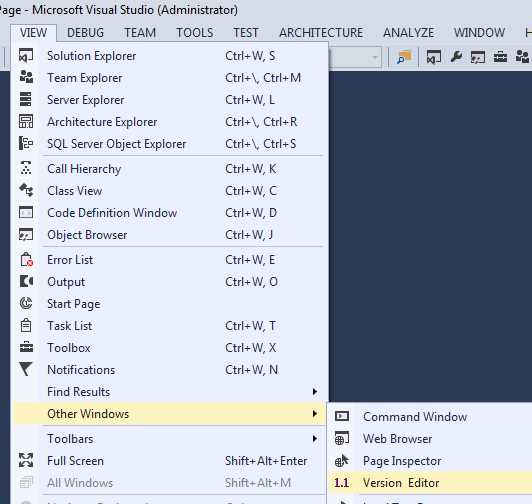Select Notifications menu entry
The width and height of the screenshot is (532, 504).
pos(170,370)
